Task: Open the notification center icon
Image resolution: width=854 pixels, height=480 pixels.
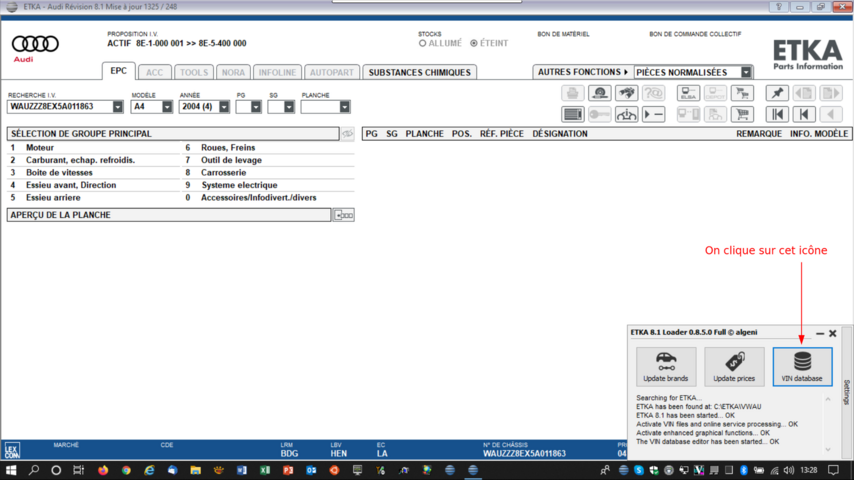Action: 833,470
